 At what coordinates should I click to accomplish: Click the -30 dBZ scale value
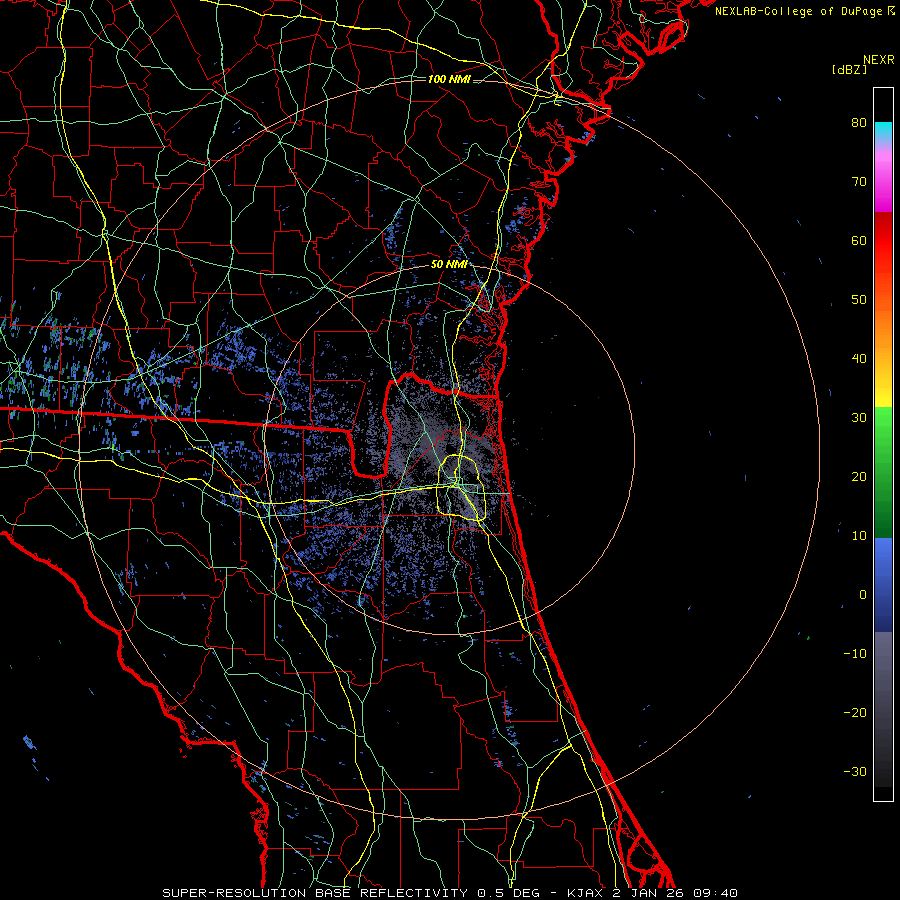pyautogui.click(x=855, y=771)
